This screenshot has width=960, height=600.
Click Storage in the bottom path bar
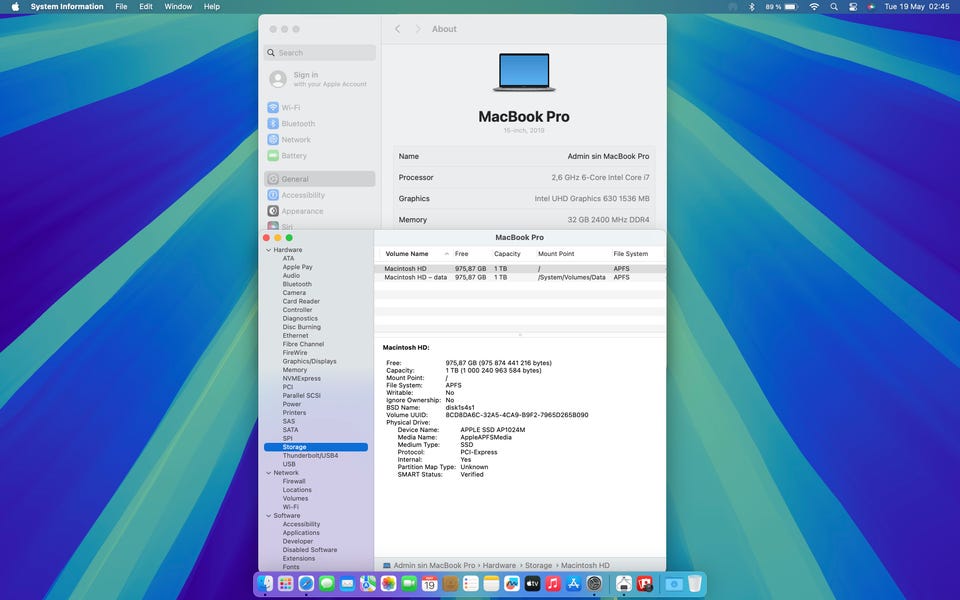(538, 565)
